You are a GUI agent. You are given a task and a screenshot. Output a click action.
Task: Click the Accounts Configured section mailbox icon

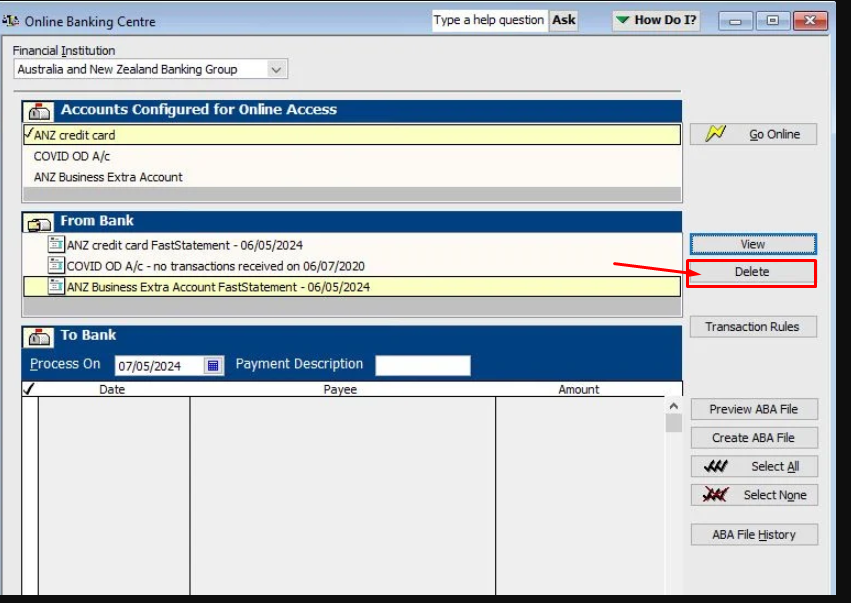[38, 112]
